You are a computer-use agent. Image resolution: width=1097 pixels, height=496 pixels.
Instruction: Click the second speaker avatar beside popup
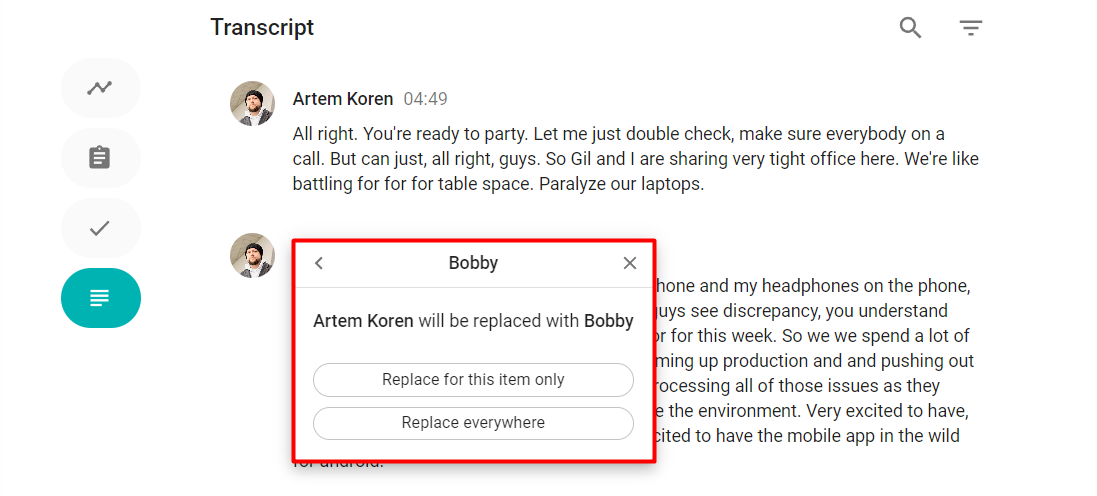252,255
